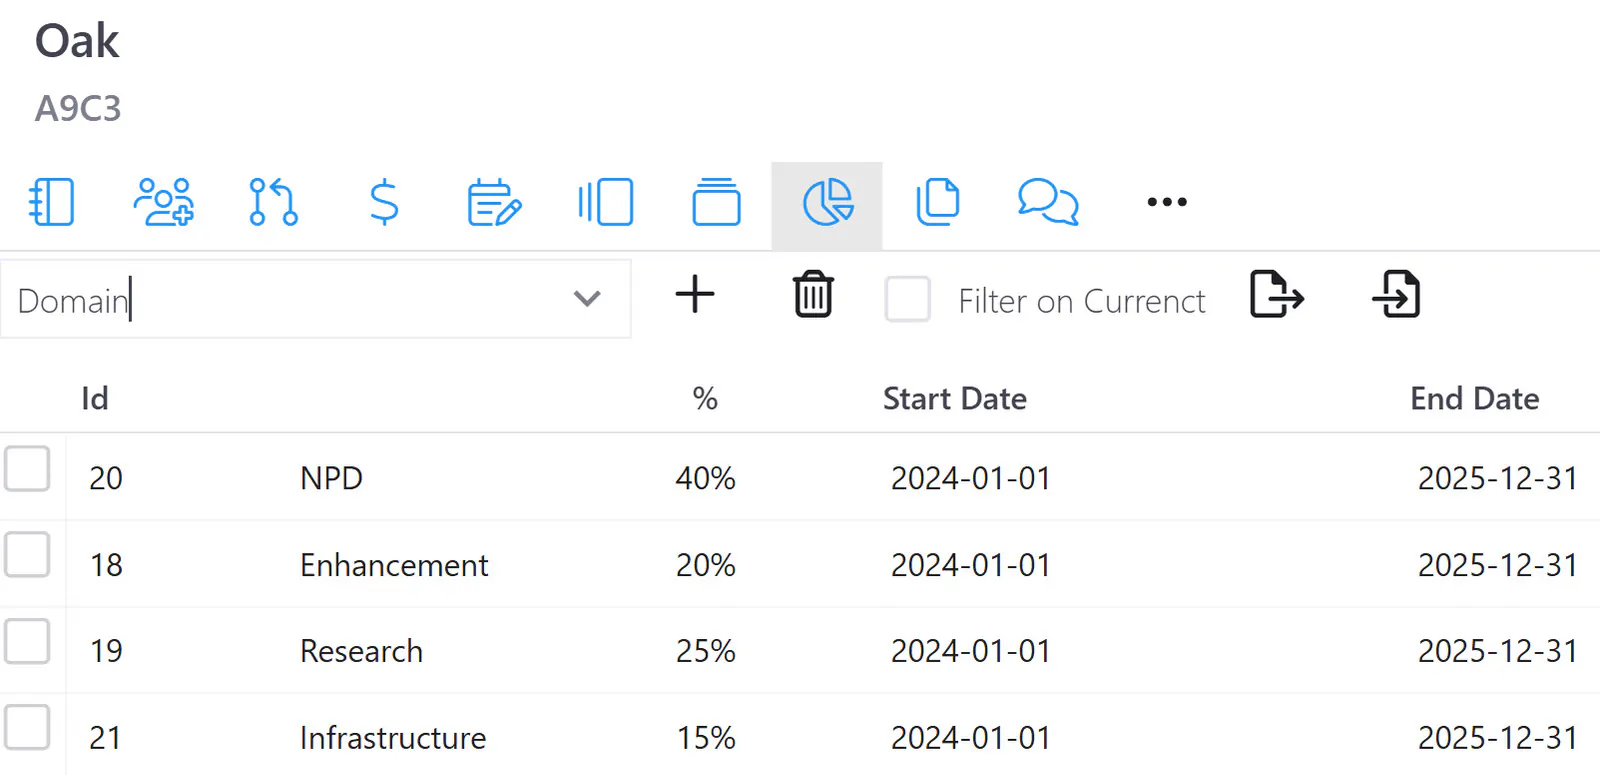This screenshot has height=775, width=1600.
Task: Tick the checkbox for NPD row
Action: (27, 469)
